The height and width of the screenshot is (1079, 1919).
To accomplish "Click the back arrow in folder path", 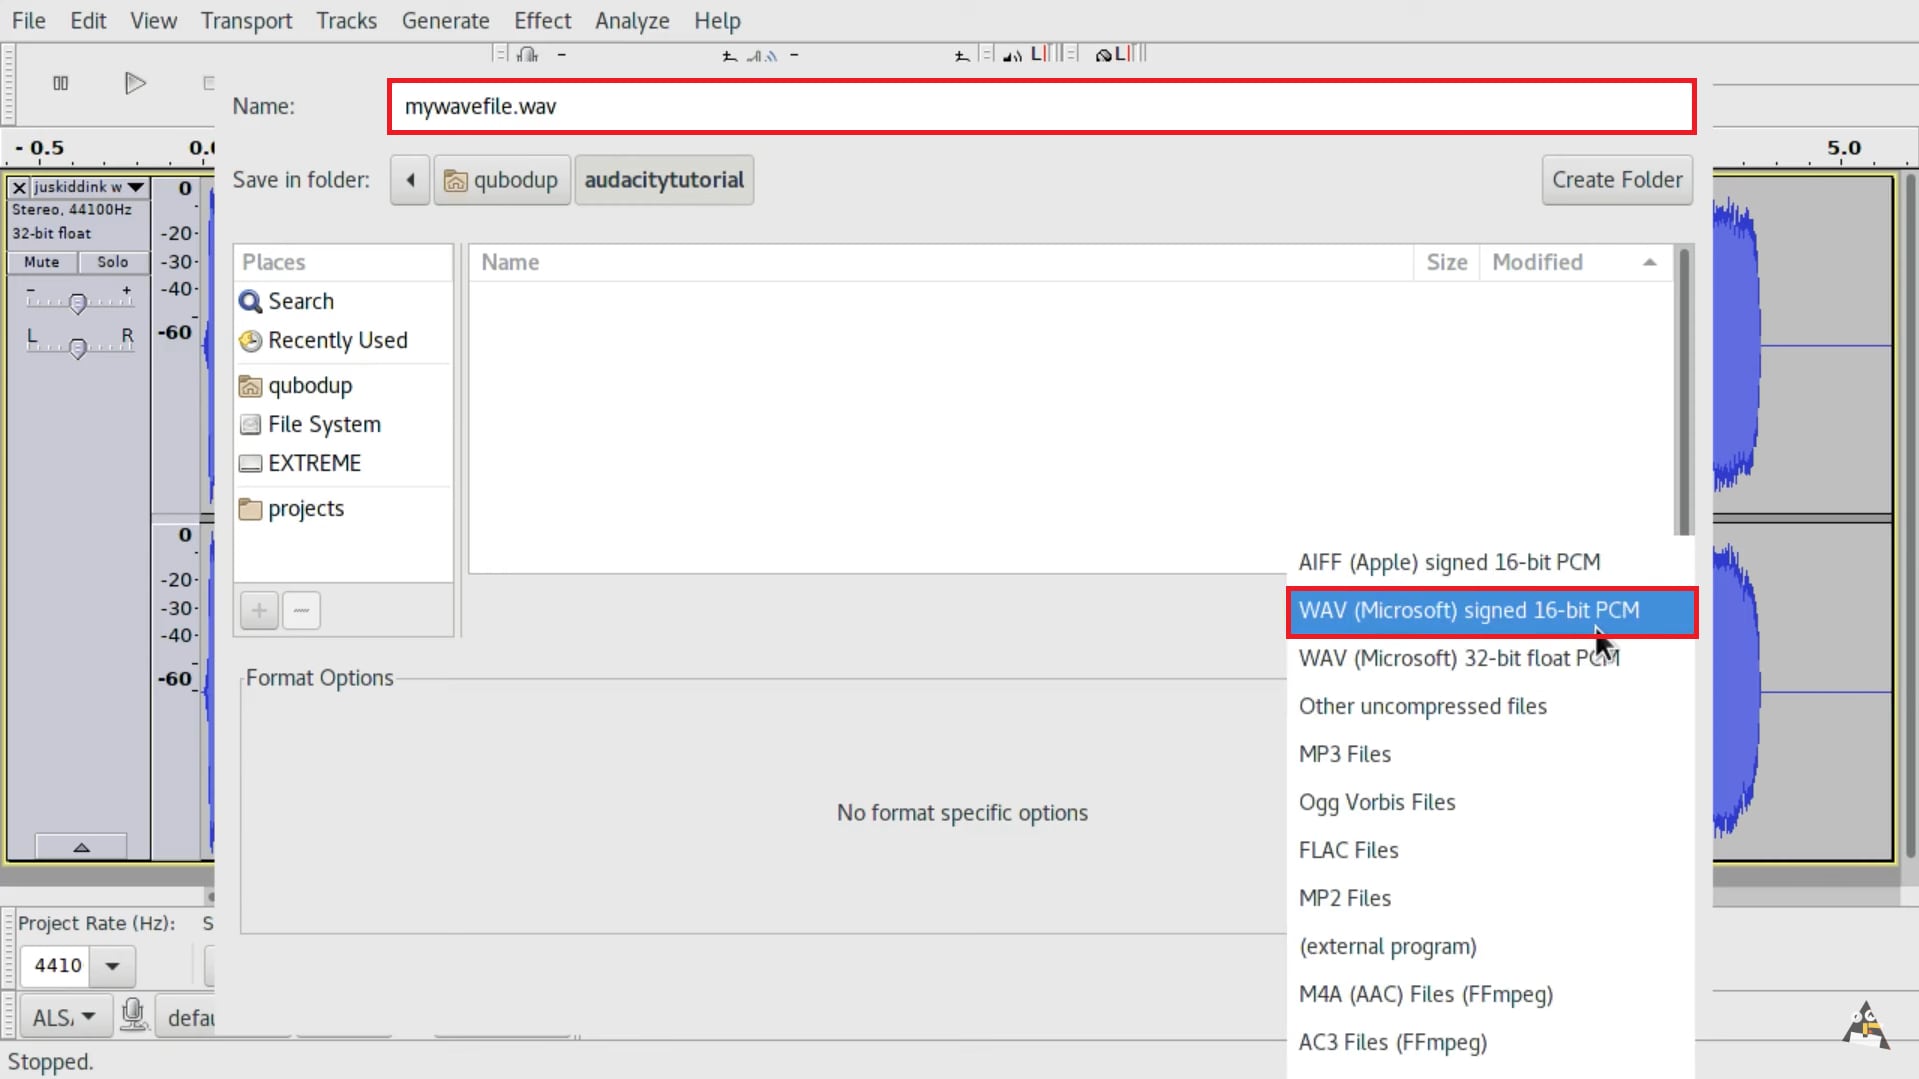I will pos(410,180).
